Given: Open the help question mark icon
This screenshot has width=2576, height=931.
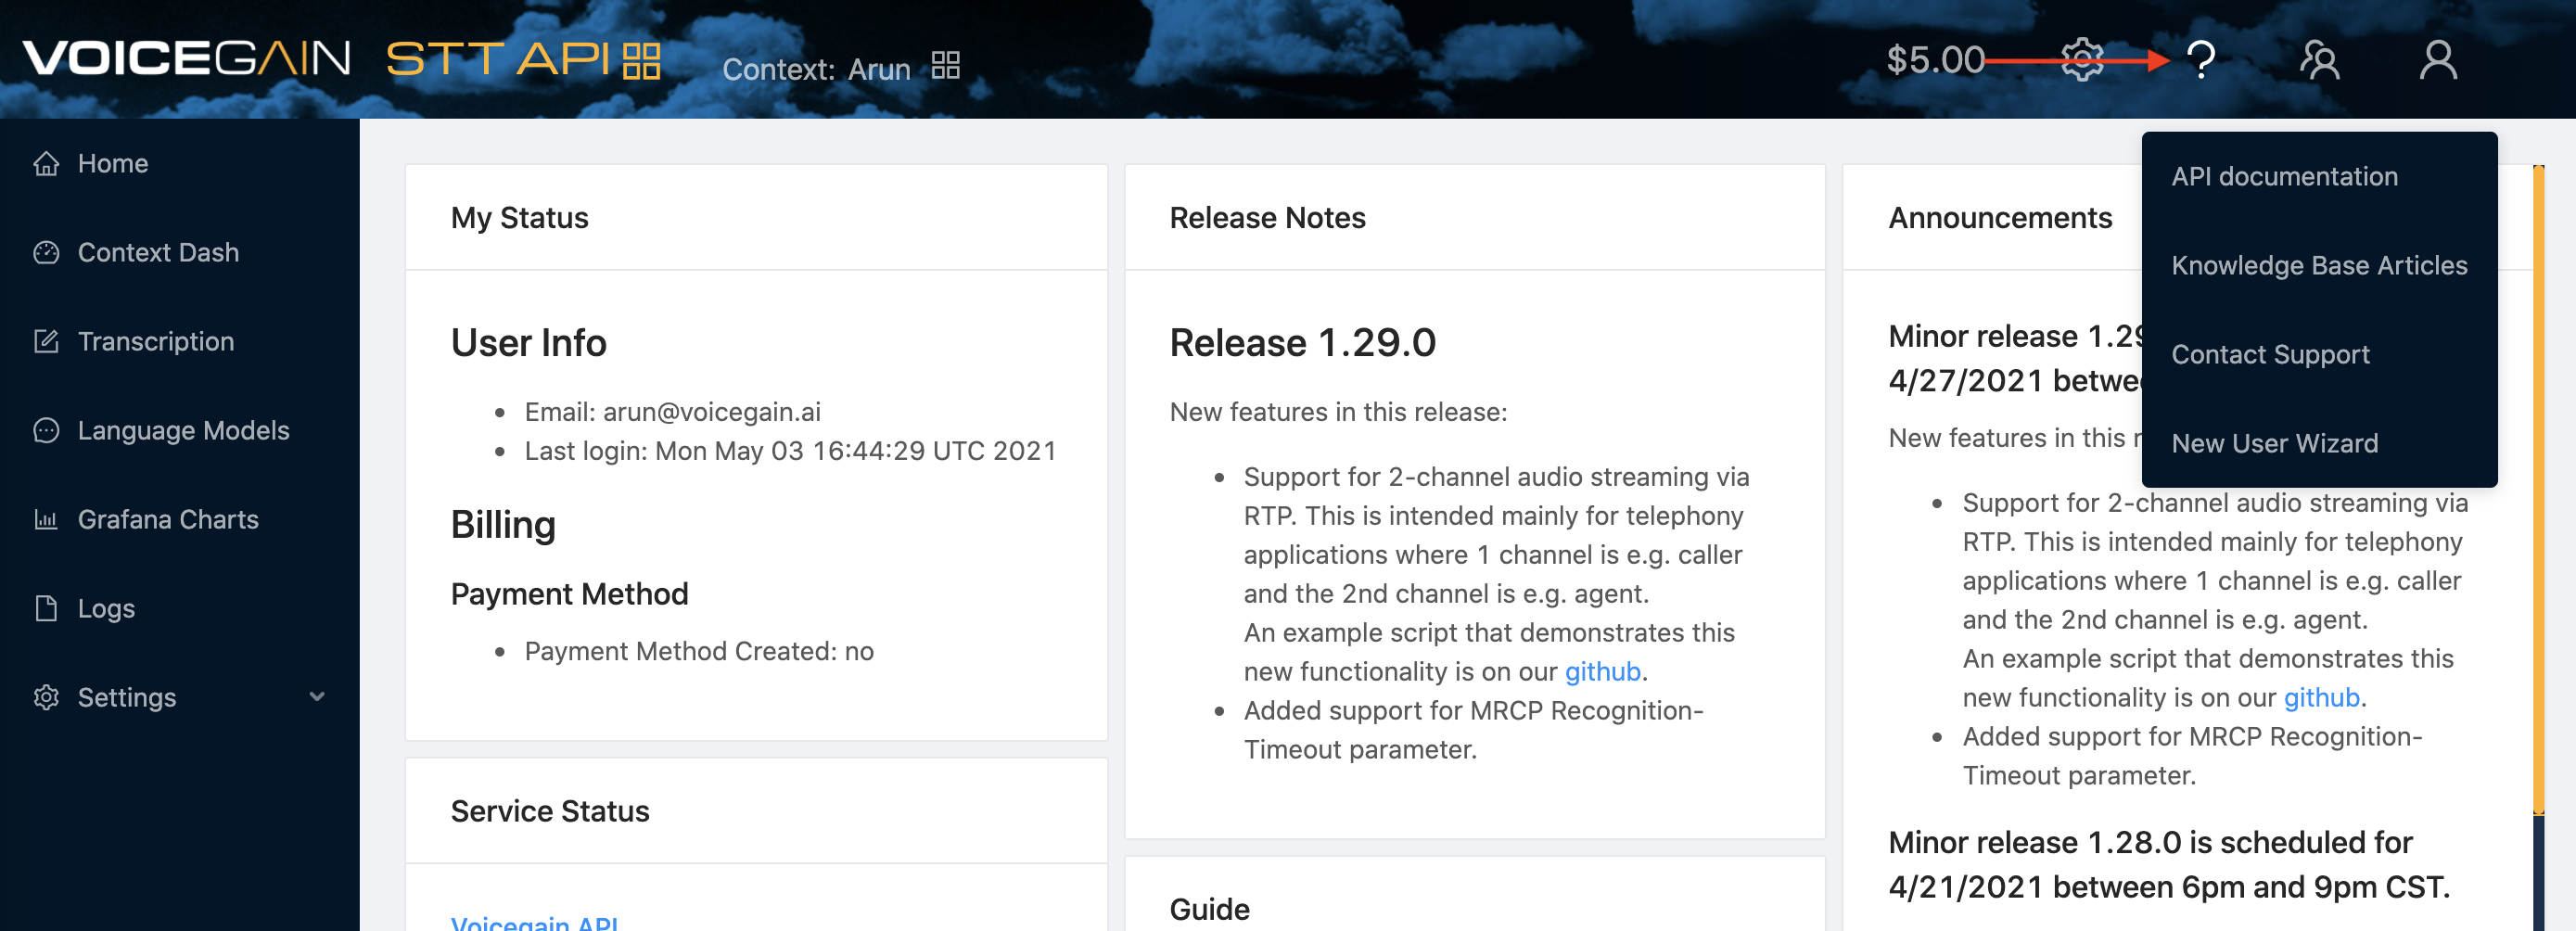Looking at the screenshot, I should [2201, 60].
